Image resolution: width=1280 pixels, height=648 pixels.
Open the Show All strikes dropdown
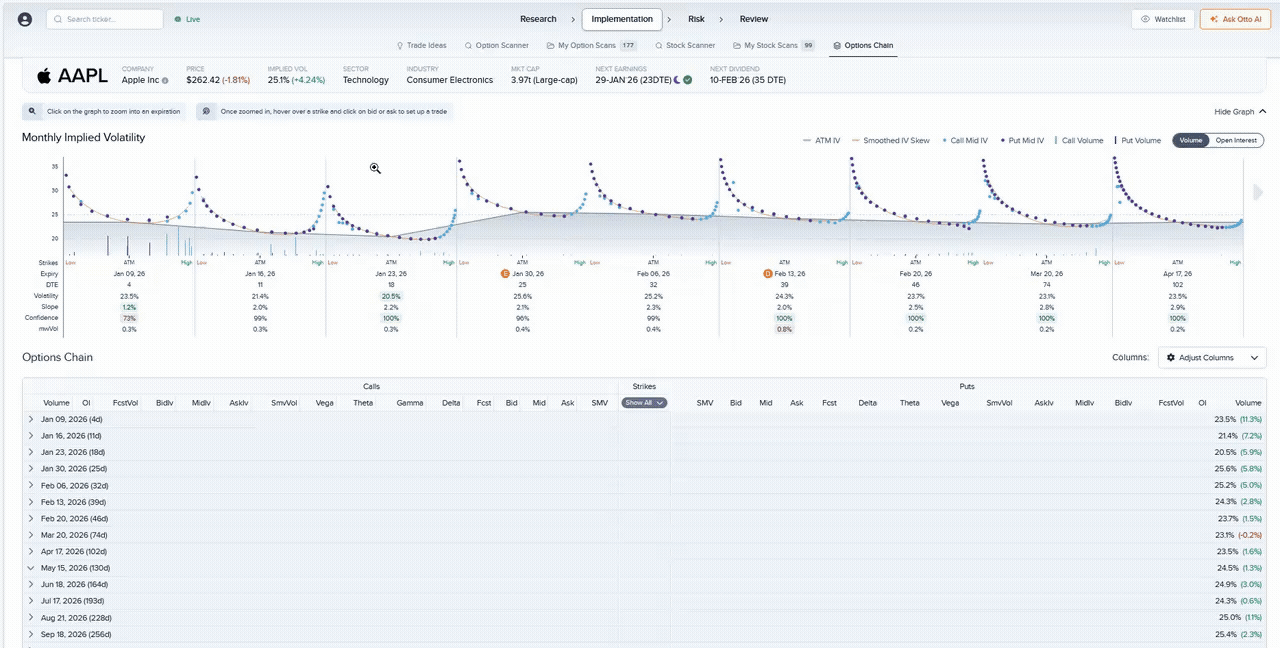(x=644, y=403)
